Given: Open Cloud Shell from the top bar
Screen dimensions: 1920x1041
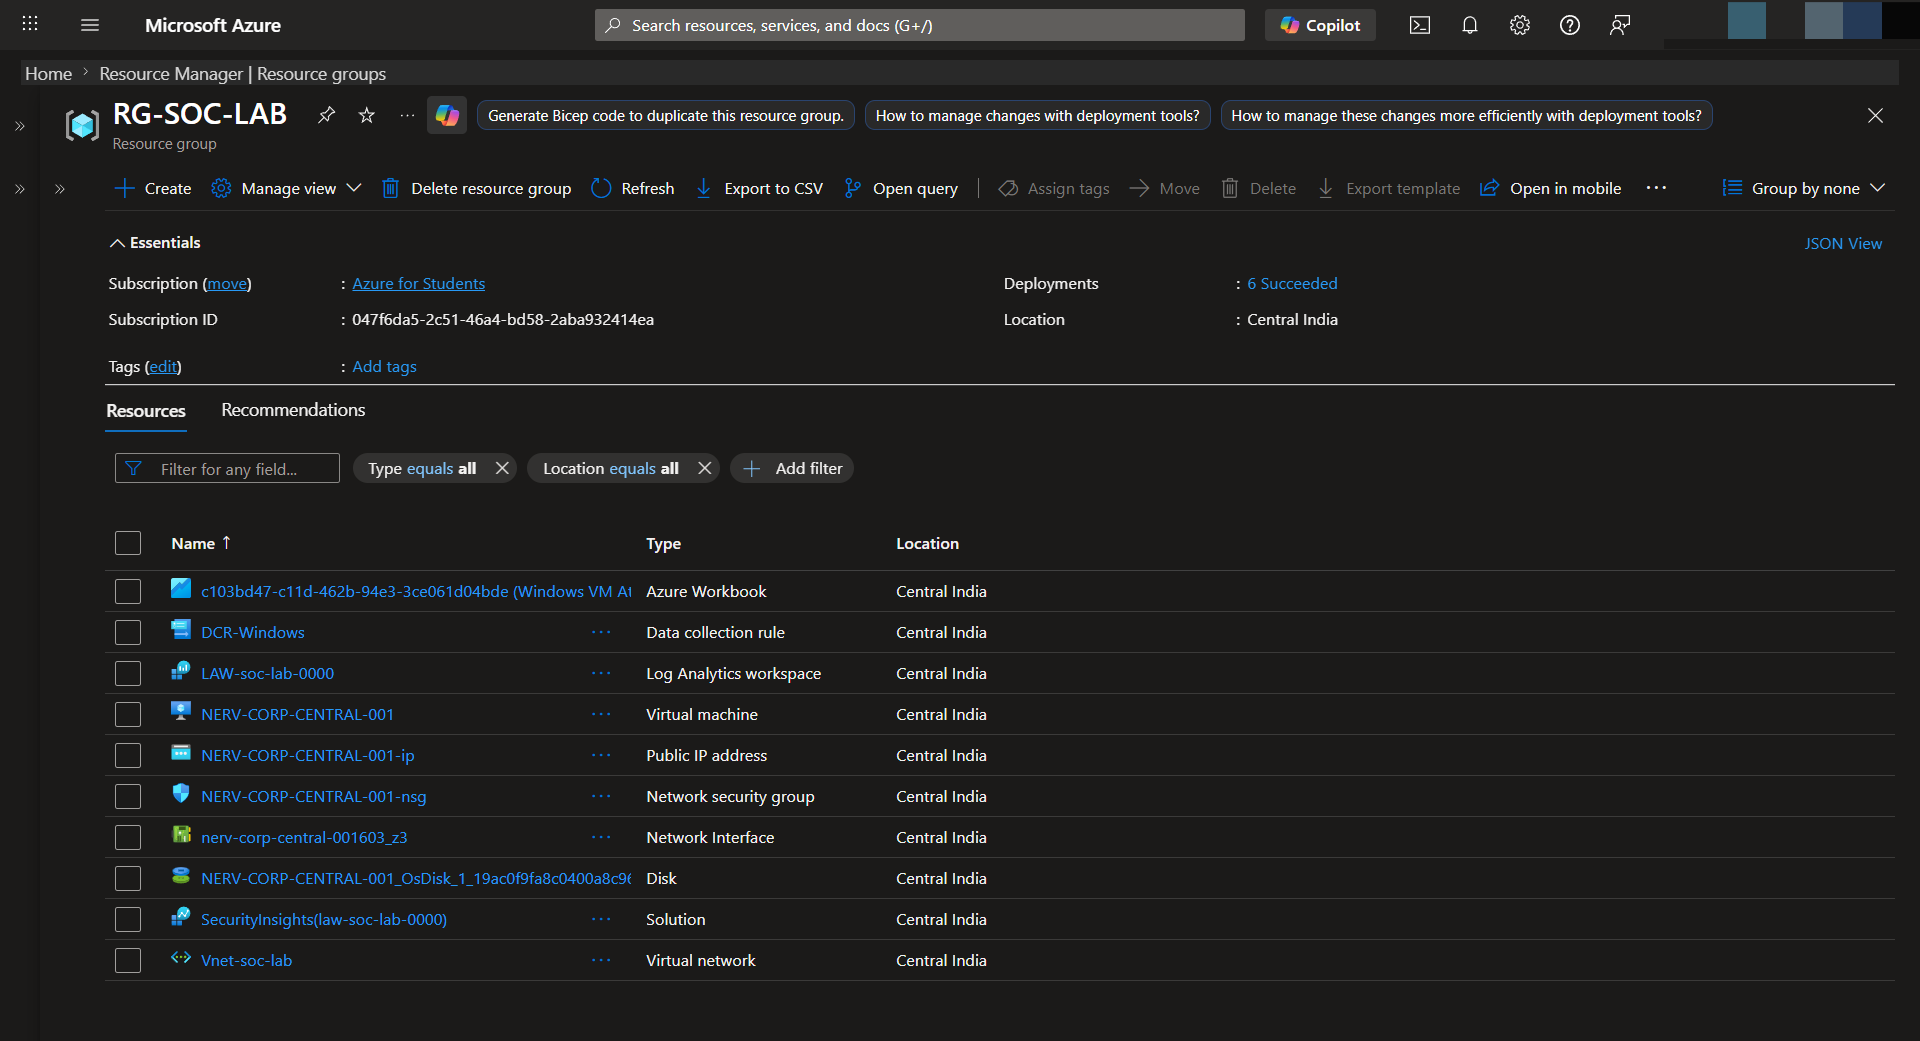Looking at the screenshot, I should (x=1419, y=25).
